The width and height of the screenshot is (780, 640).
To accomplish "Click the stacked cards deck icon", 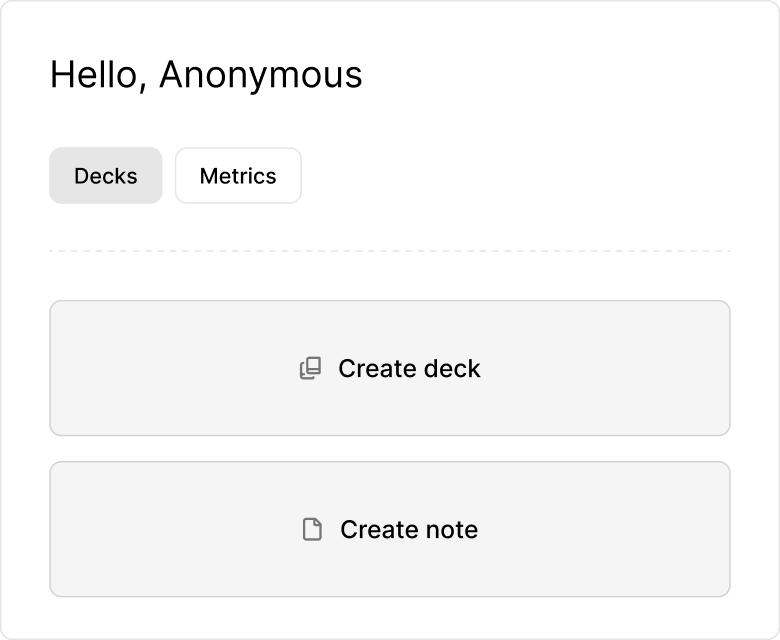I will click(x=310, y=368).
